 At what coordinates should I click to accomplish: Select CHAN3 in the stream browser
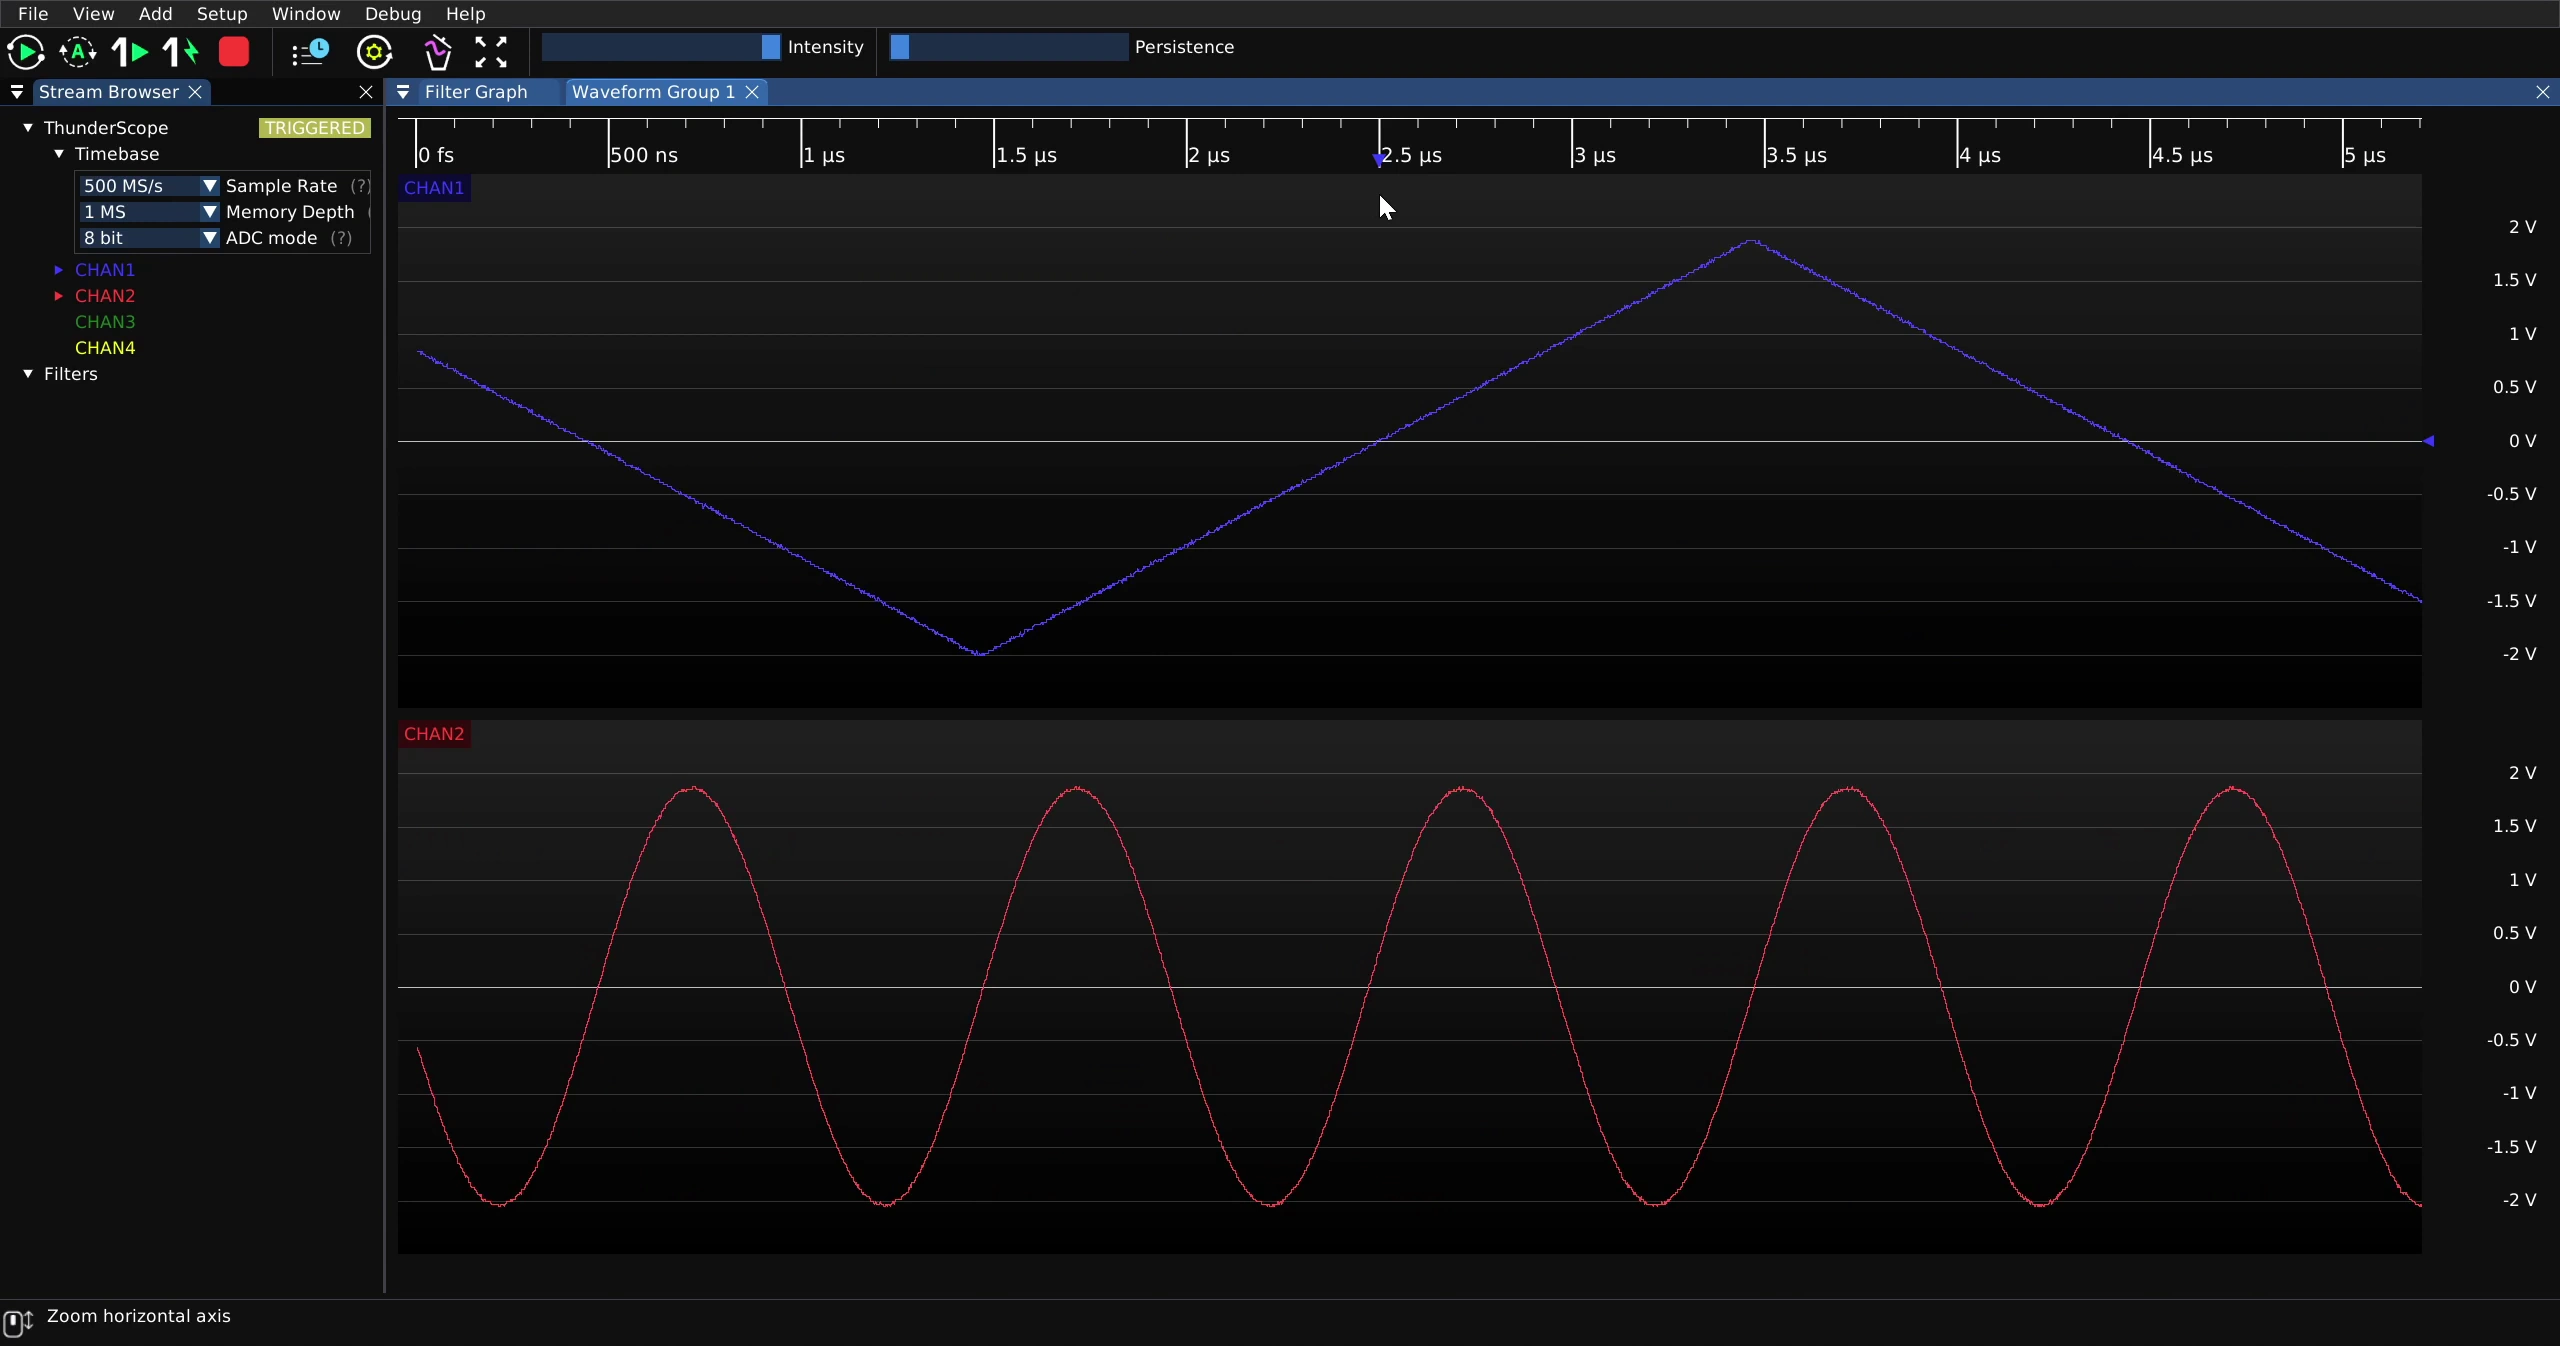[105, 322]
